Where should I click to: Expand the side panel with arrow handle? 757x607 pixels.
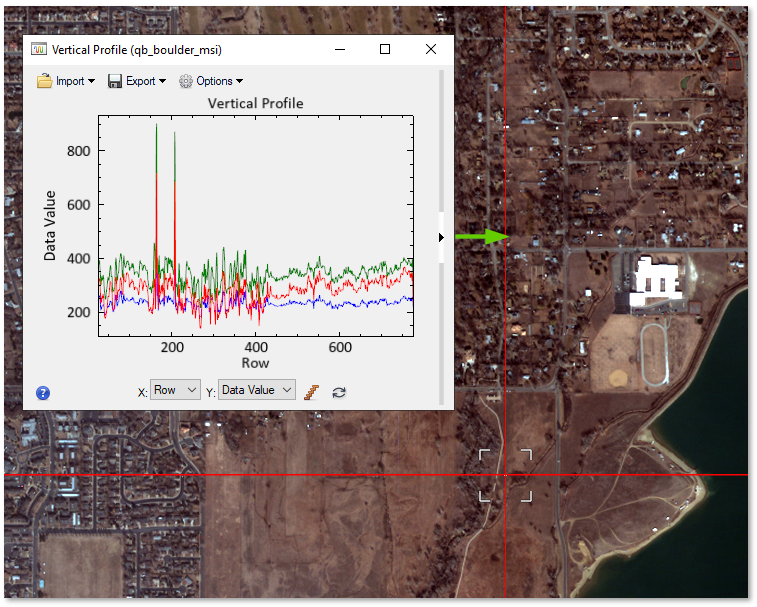point(441,237)
